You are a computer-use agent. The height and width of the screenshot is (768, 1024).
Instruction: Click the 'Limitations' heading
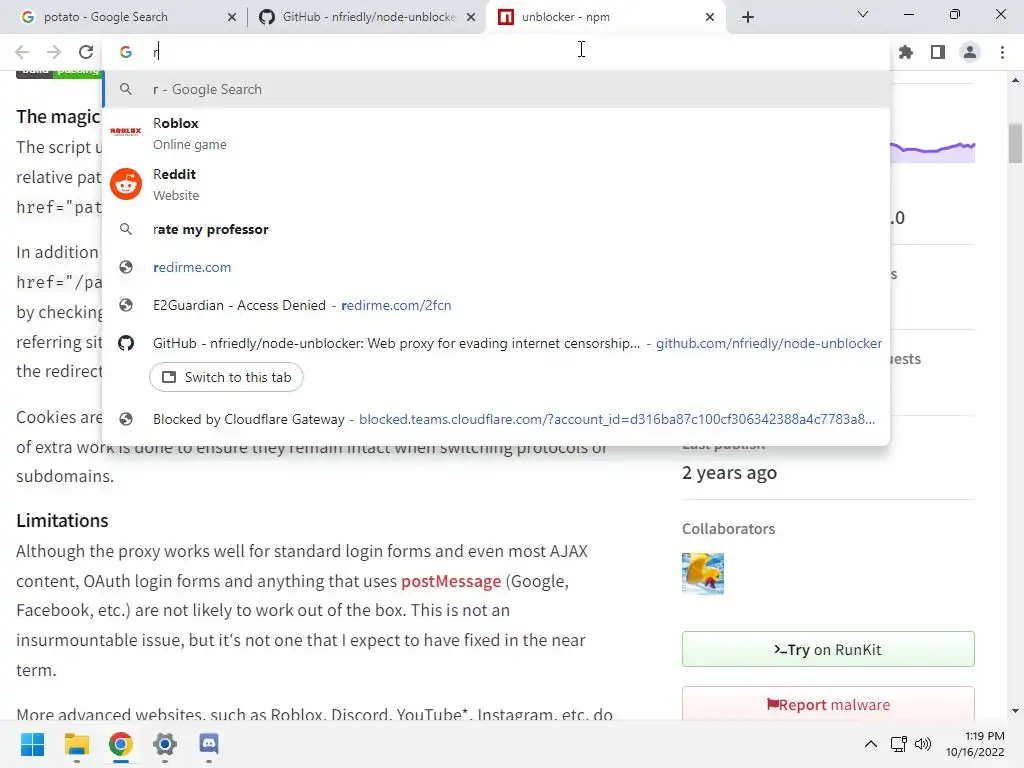pyautogui.click(x=62, y=520)
